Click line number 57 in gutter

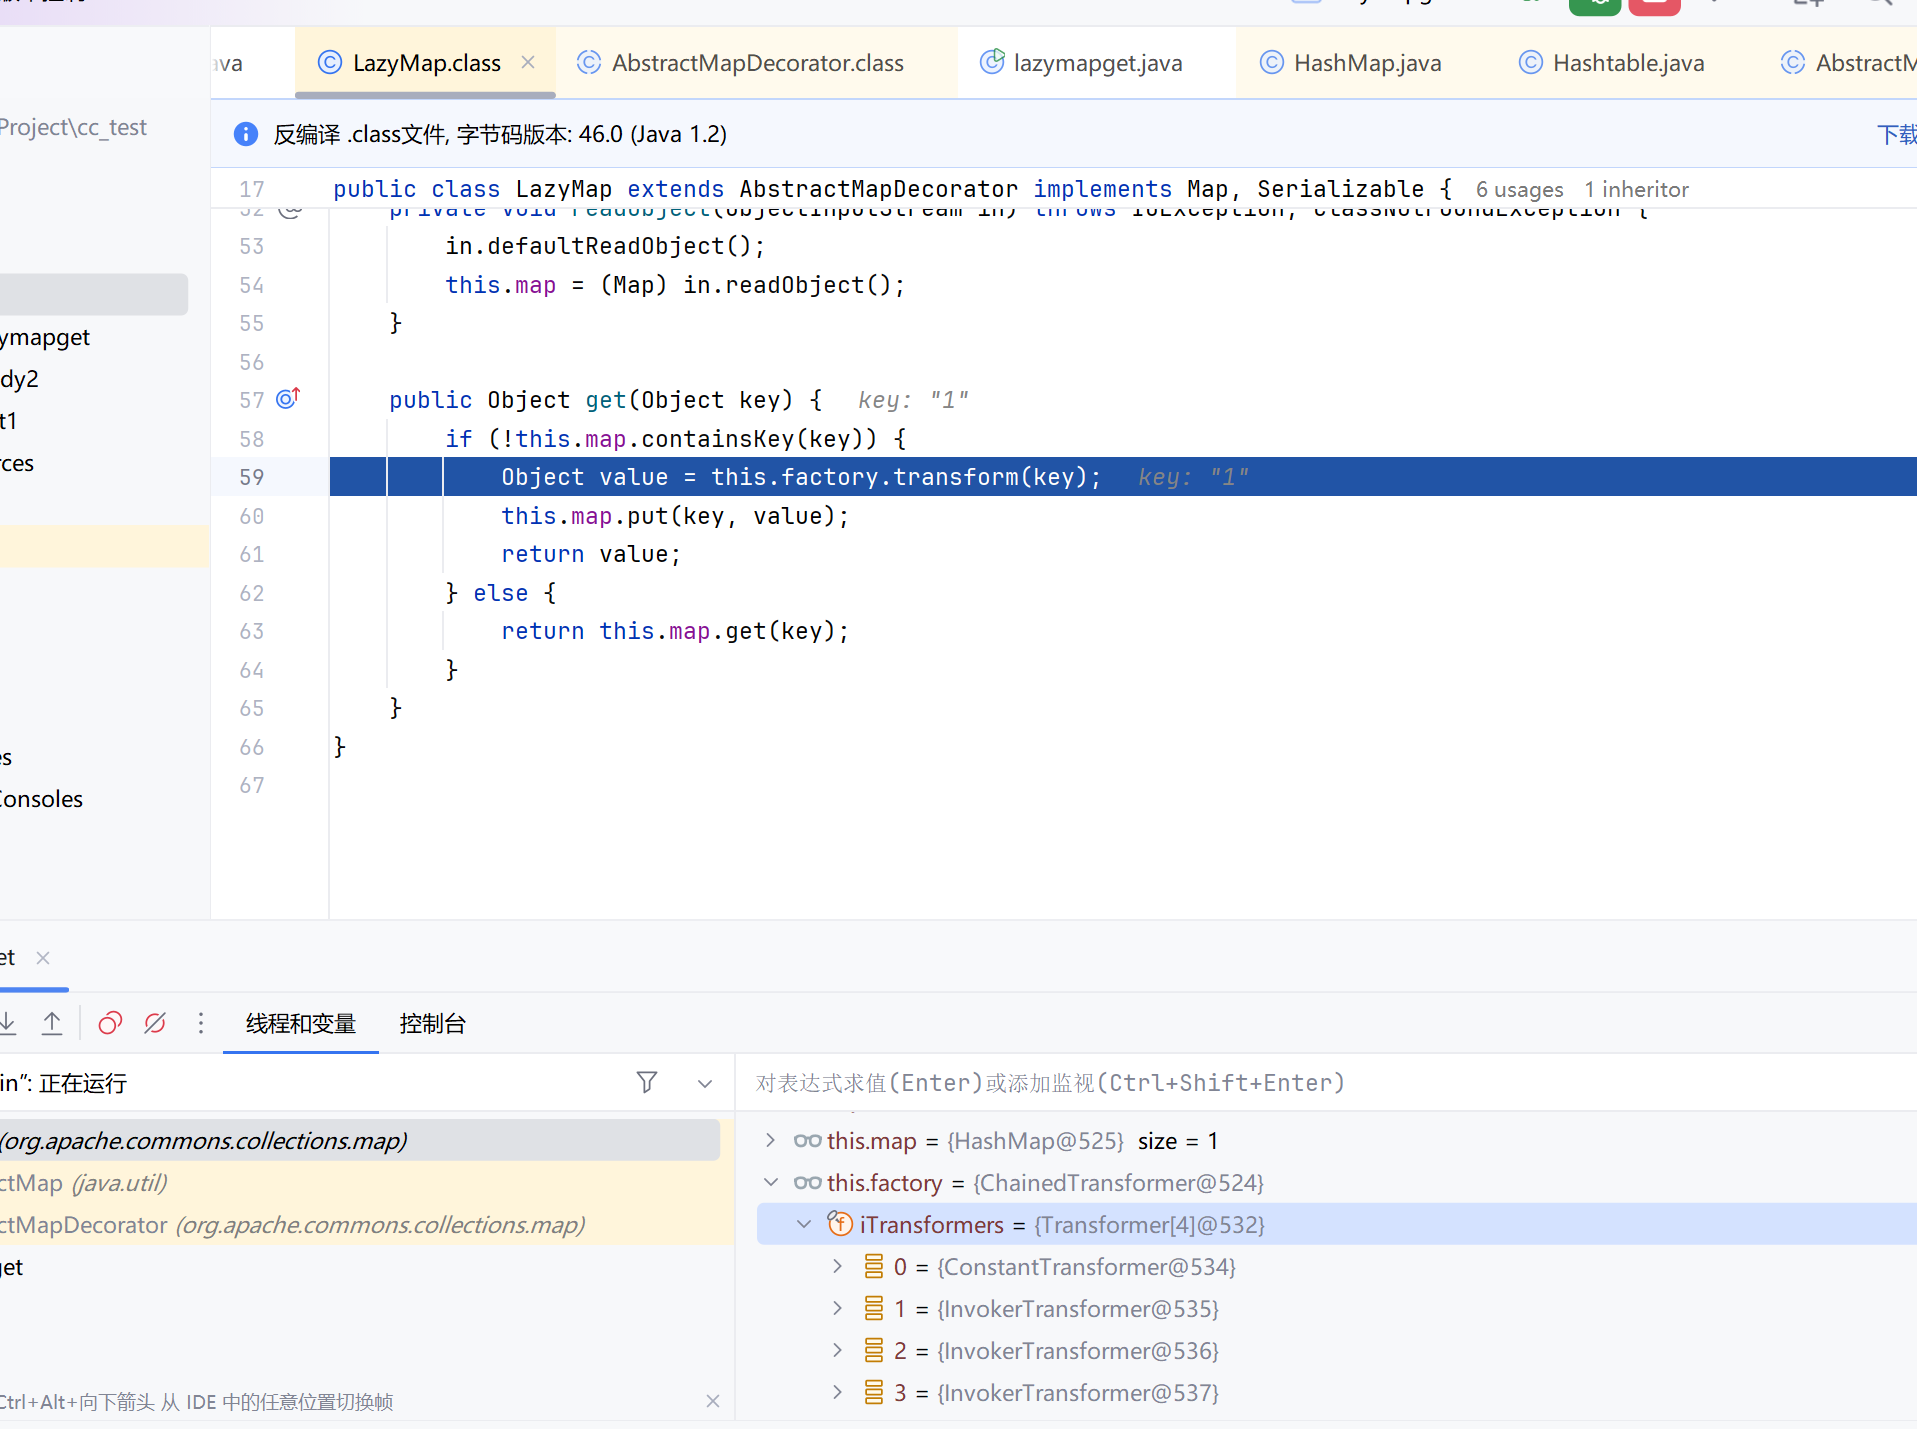point(252,400)
